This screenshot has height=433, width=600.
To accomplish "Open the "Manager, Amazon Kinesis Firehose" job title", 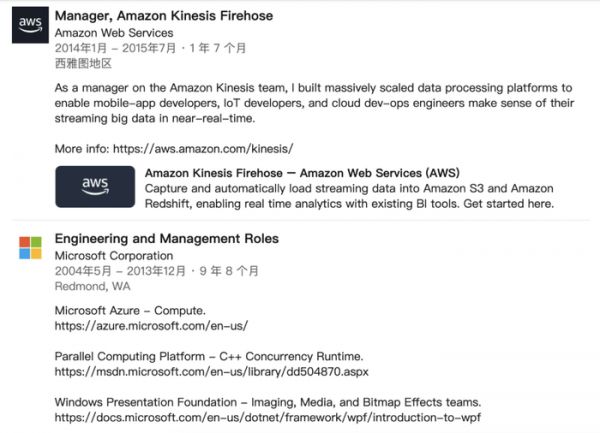I will coord(163,16).
